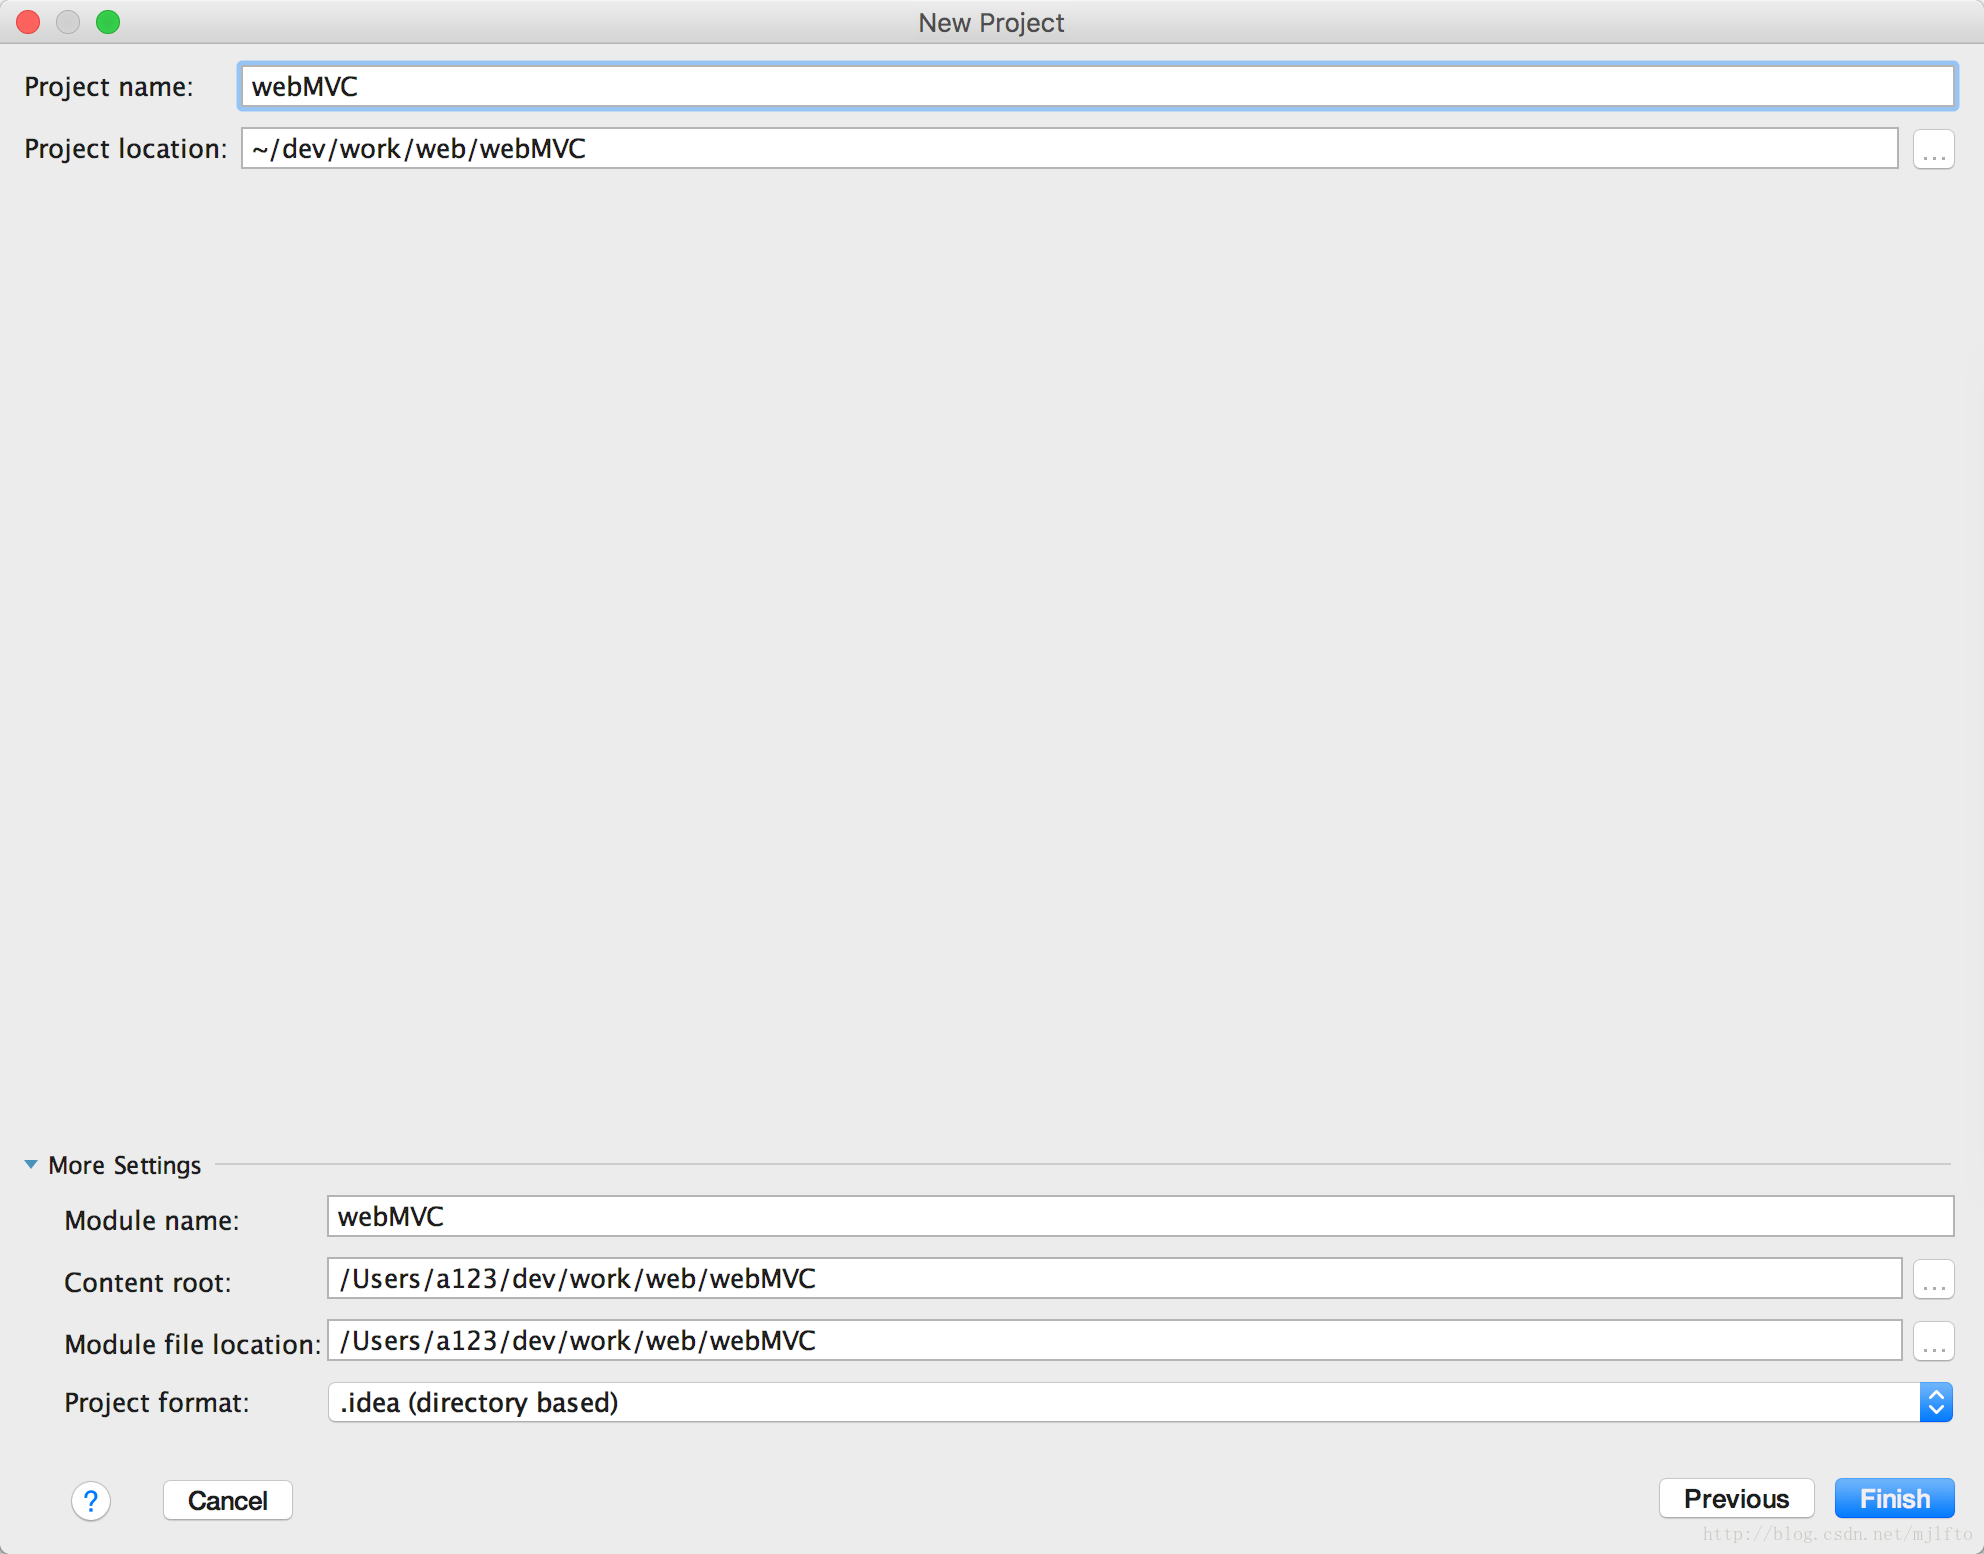Click Finish to create the project
1984x1554 pixels.
pos(1894,1498)
